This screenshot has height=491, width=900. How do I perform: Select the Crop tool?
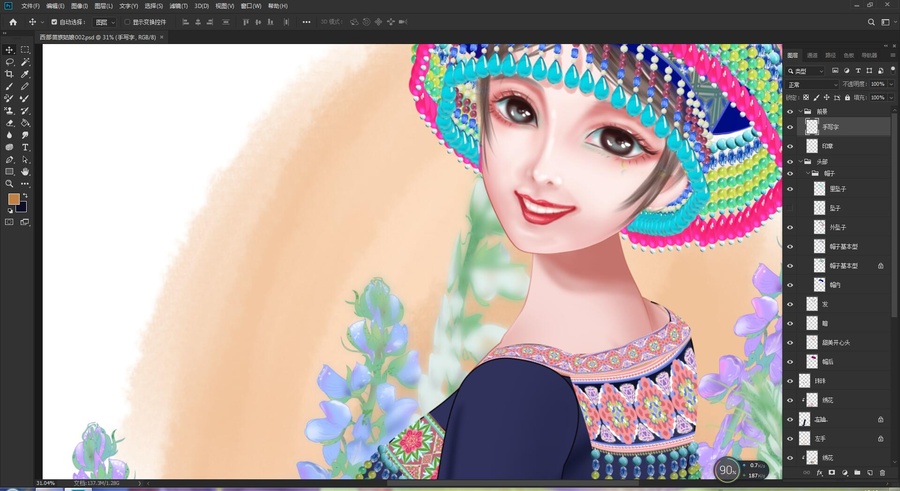[9, 74]
